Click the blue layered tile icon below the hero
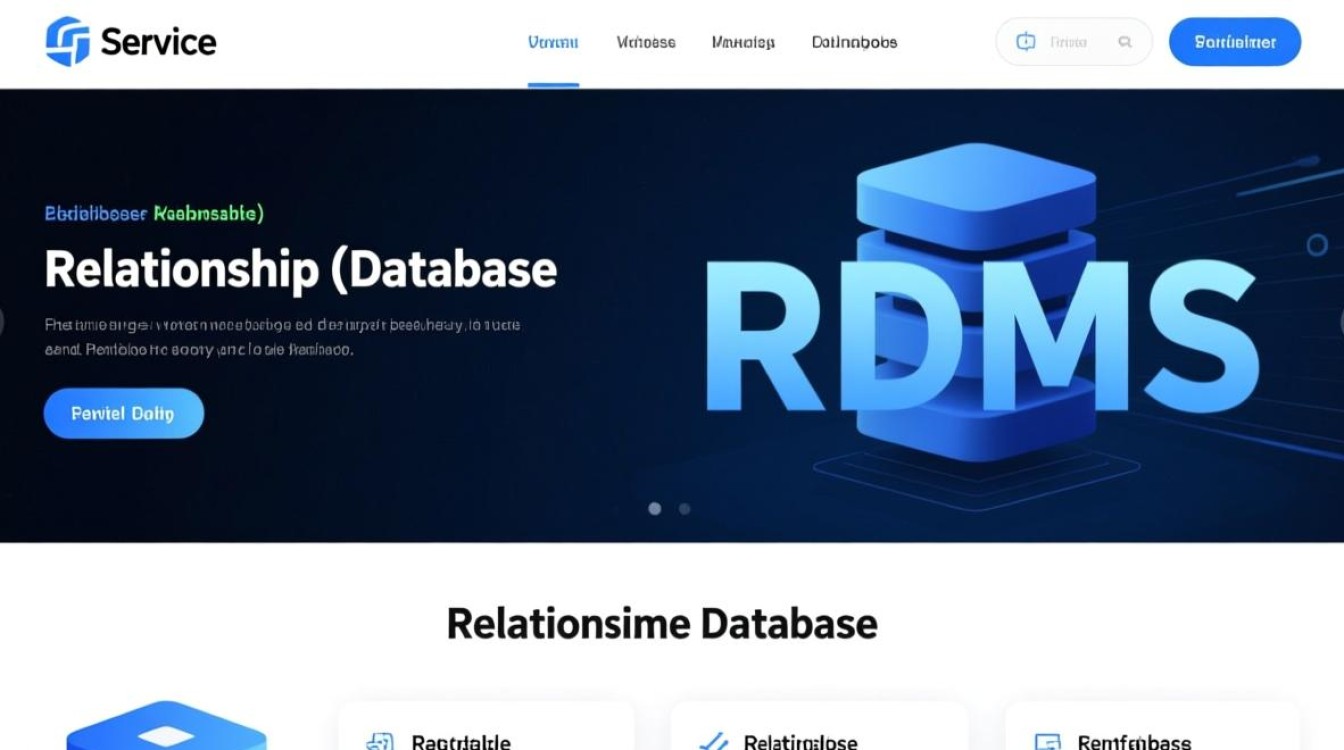Viewport: 1344px width, 750px height. tap(166, 728)
